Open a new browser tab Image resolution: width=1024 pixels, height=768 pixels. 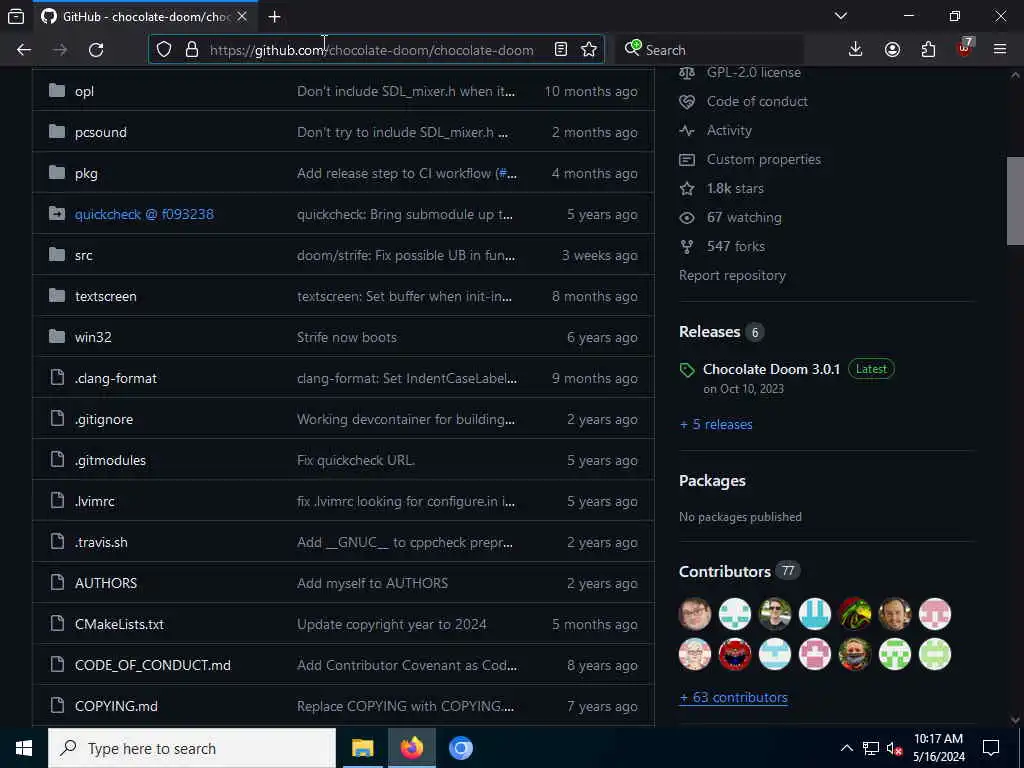[274, 17]
